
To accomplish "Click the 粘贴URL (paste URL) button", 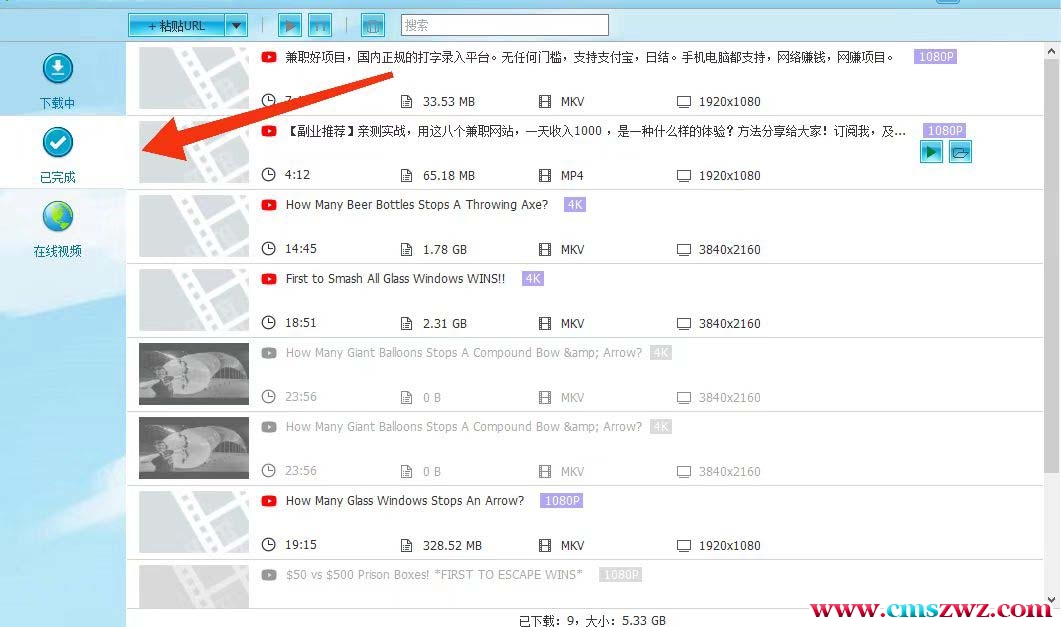I will click(177, 26).
